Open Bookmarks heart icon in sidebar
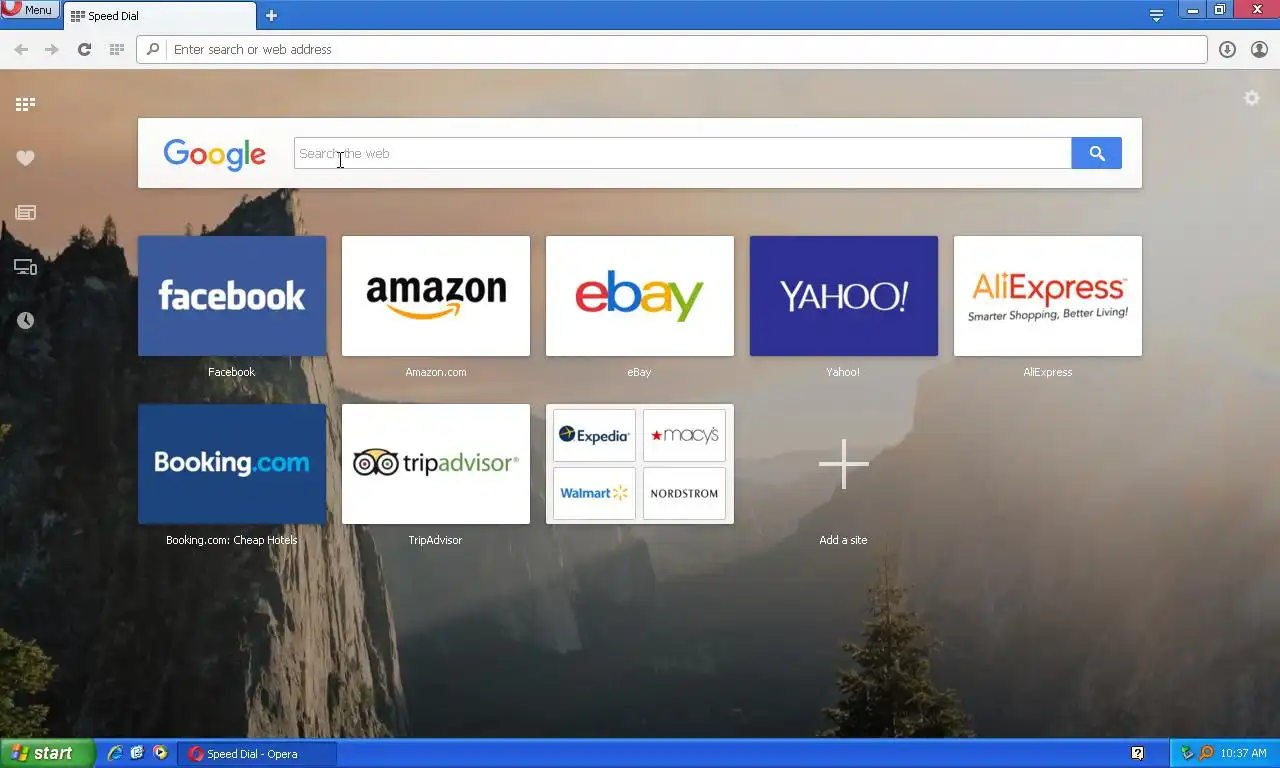1280x768 pixels. click(x=25, y=158)
